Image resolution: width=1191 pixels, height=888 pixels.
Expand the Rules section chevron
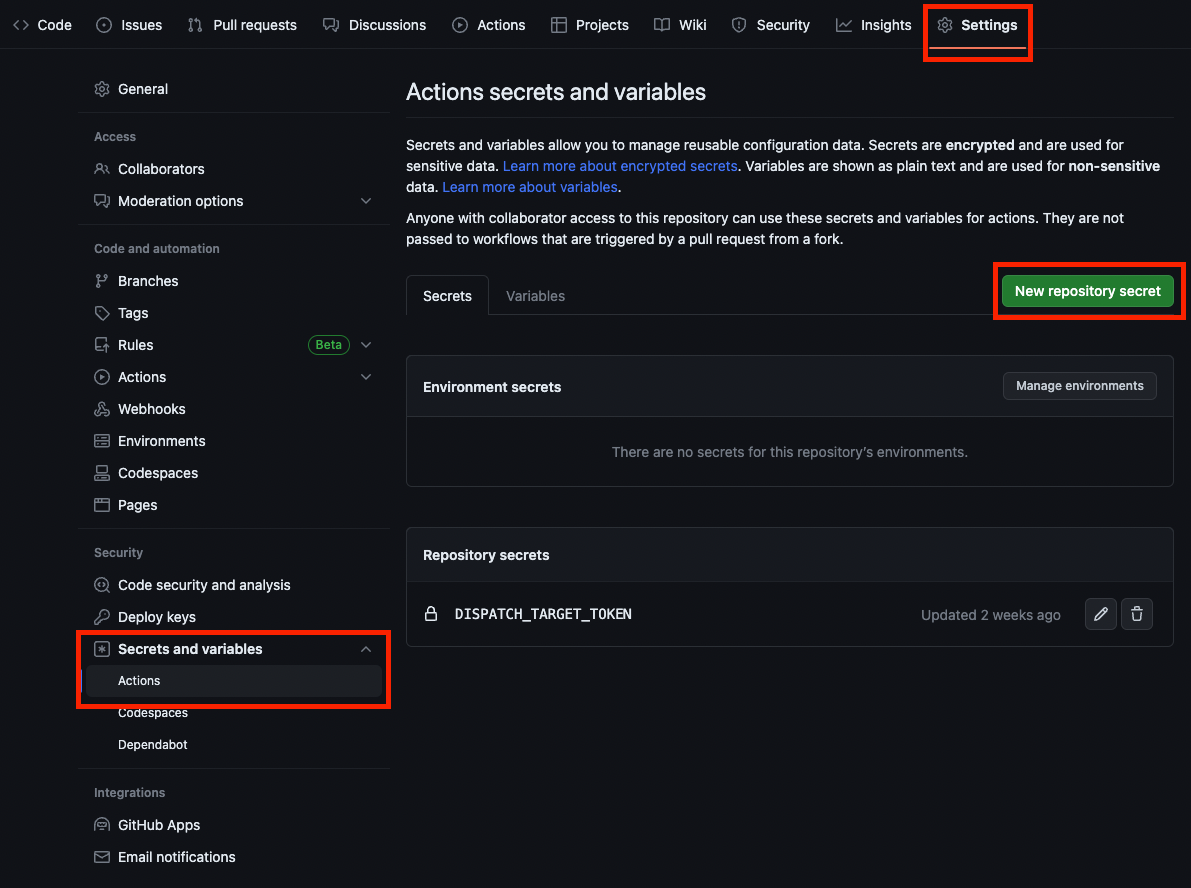tap(366, 345)
